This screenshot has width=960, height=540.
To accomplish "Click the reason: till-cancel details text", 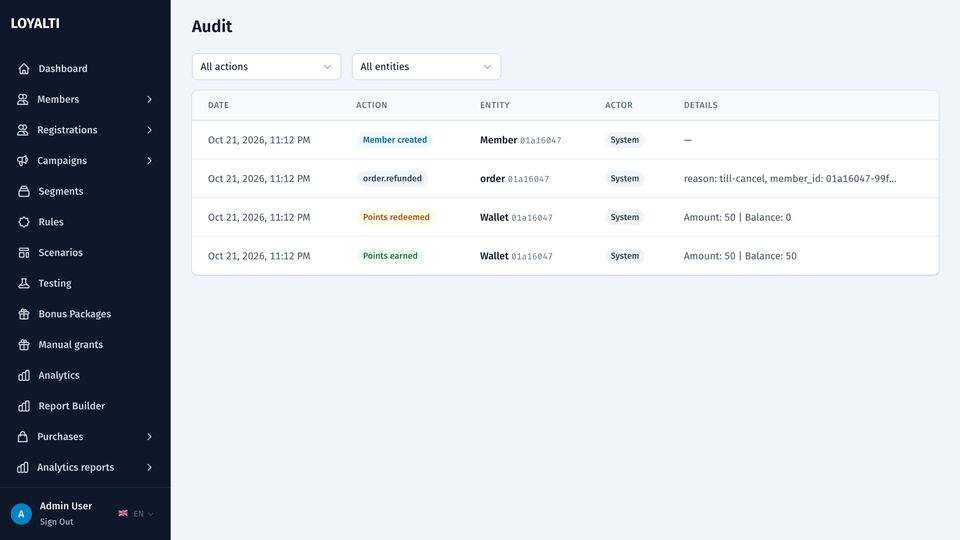I will (x=790, y=179).
